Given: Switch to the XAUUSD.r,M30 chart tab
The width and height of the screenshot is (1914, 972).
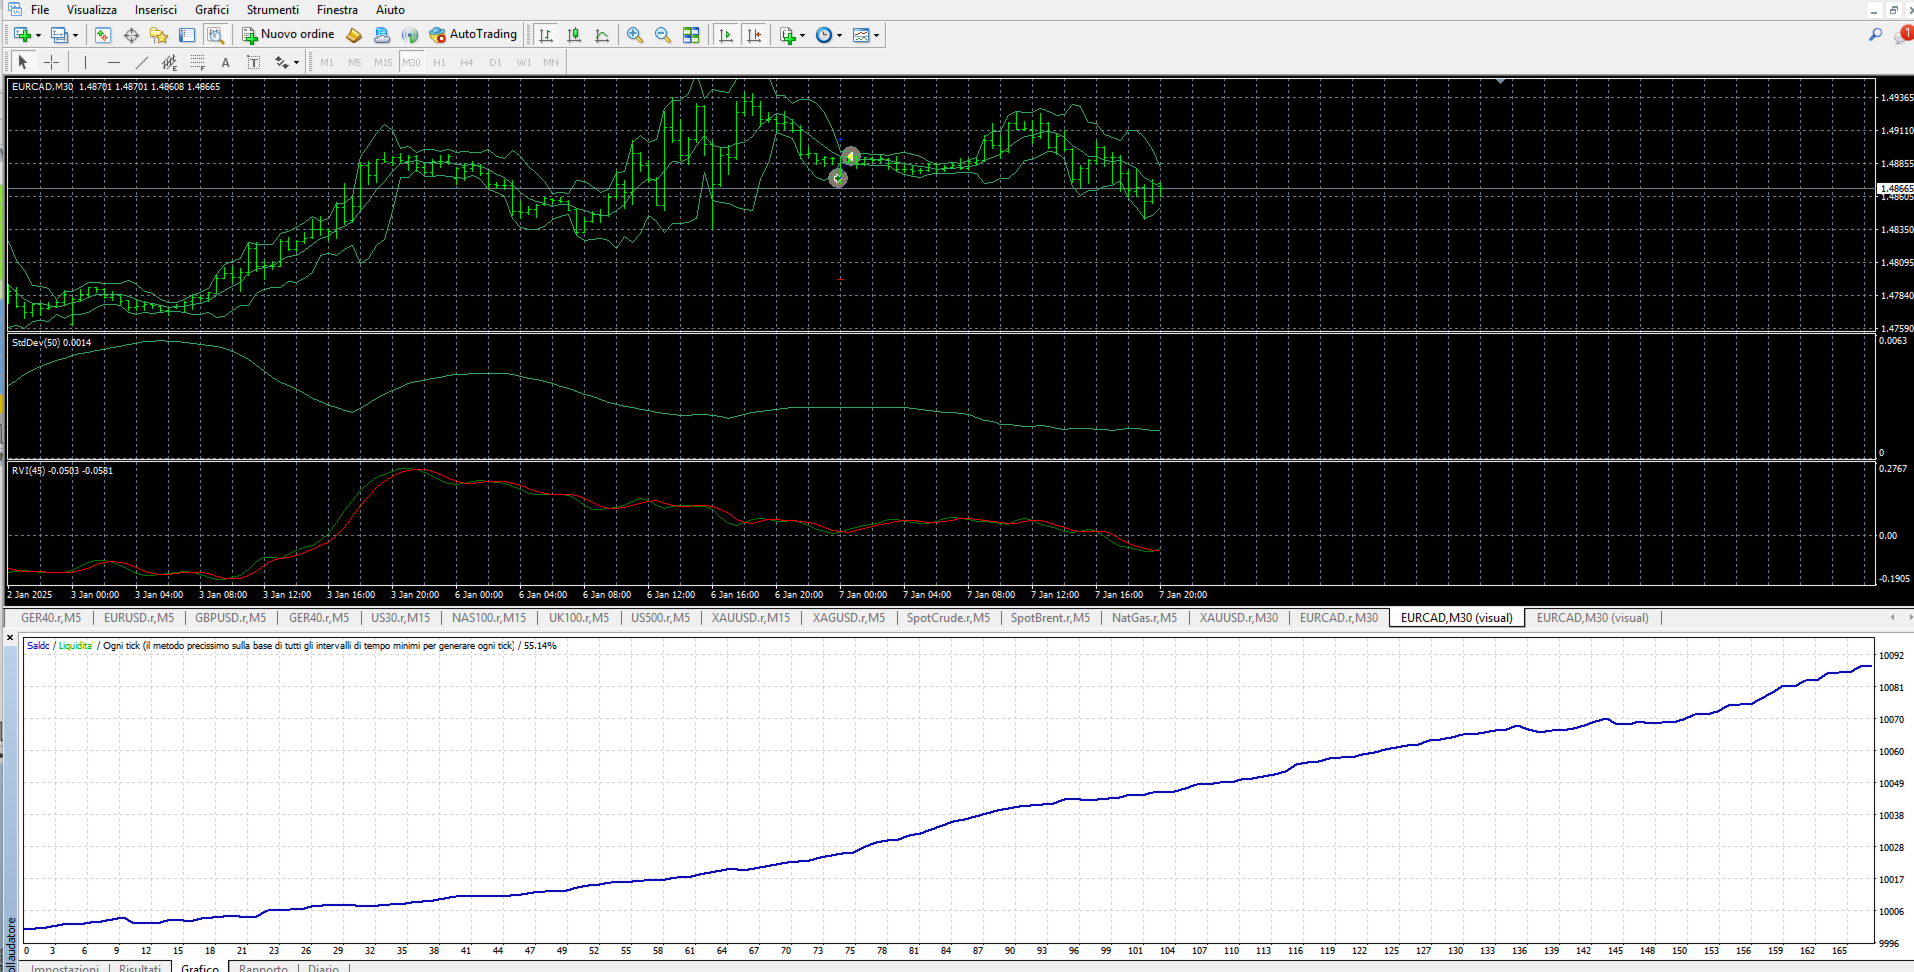Looking at the screenshot, I should coord(1238,618).
